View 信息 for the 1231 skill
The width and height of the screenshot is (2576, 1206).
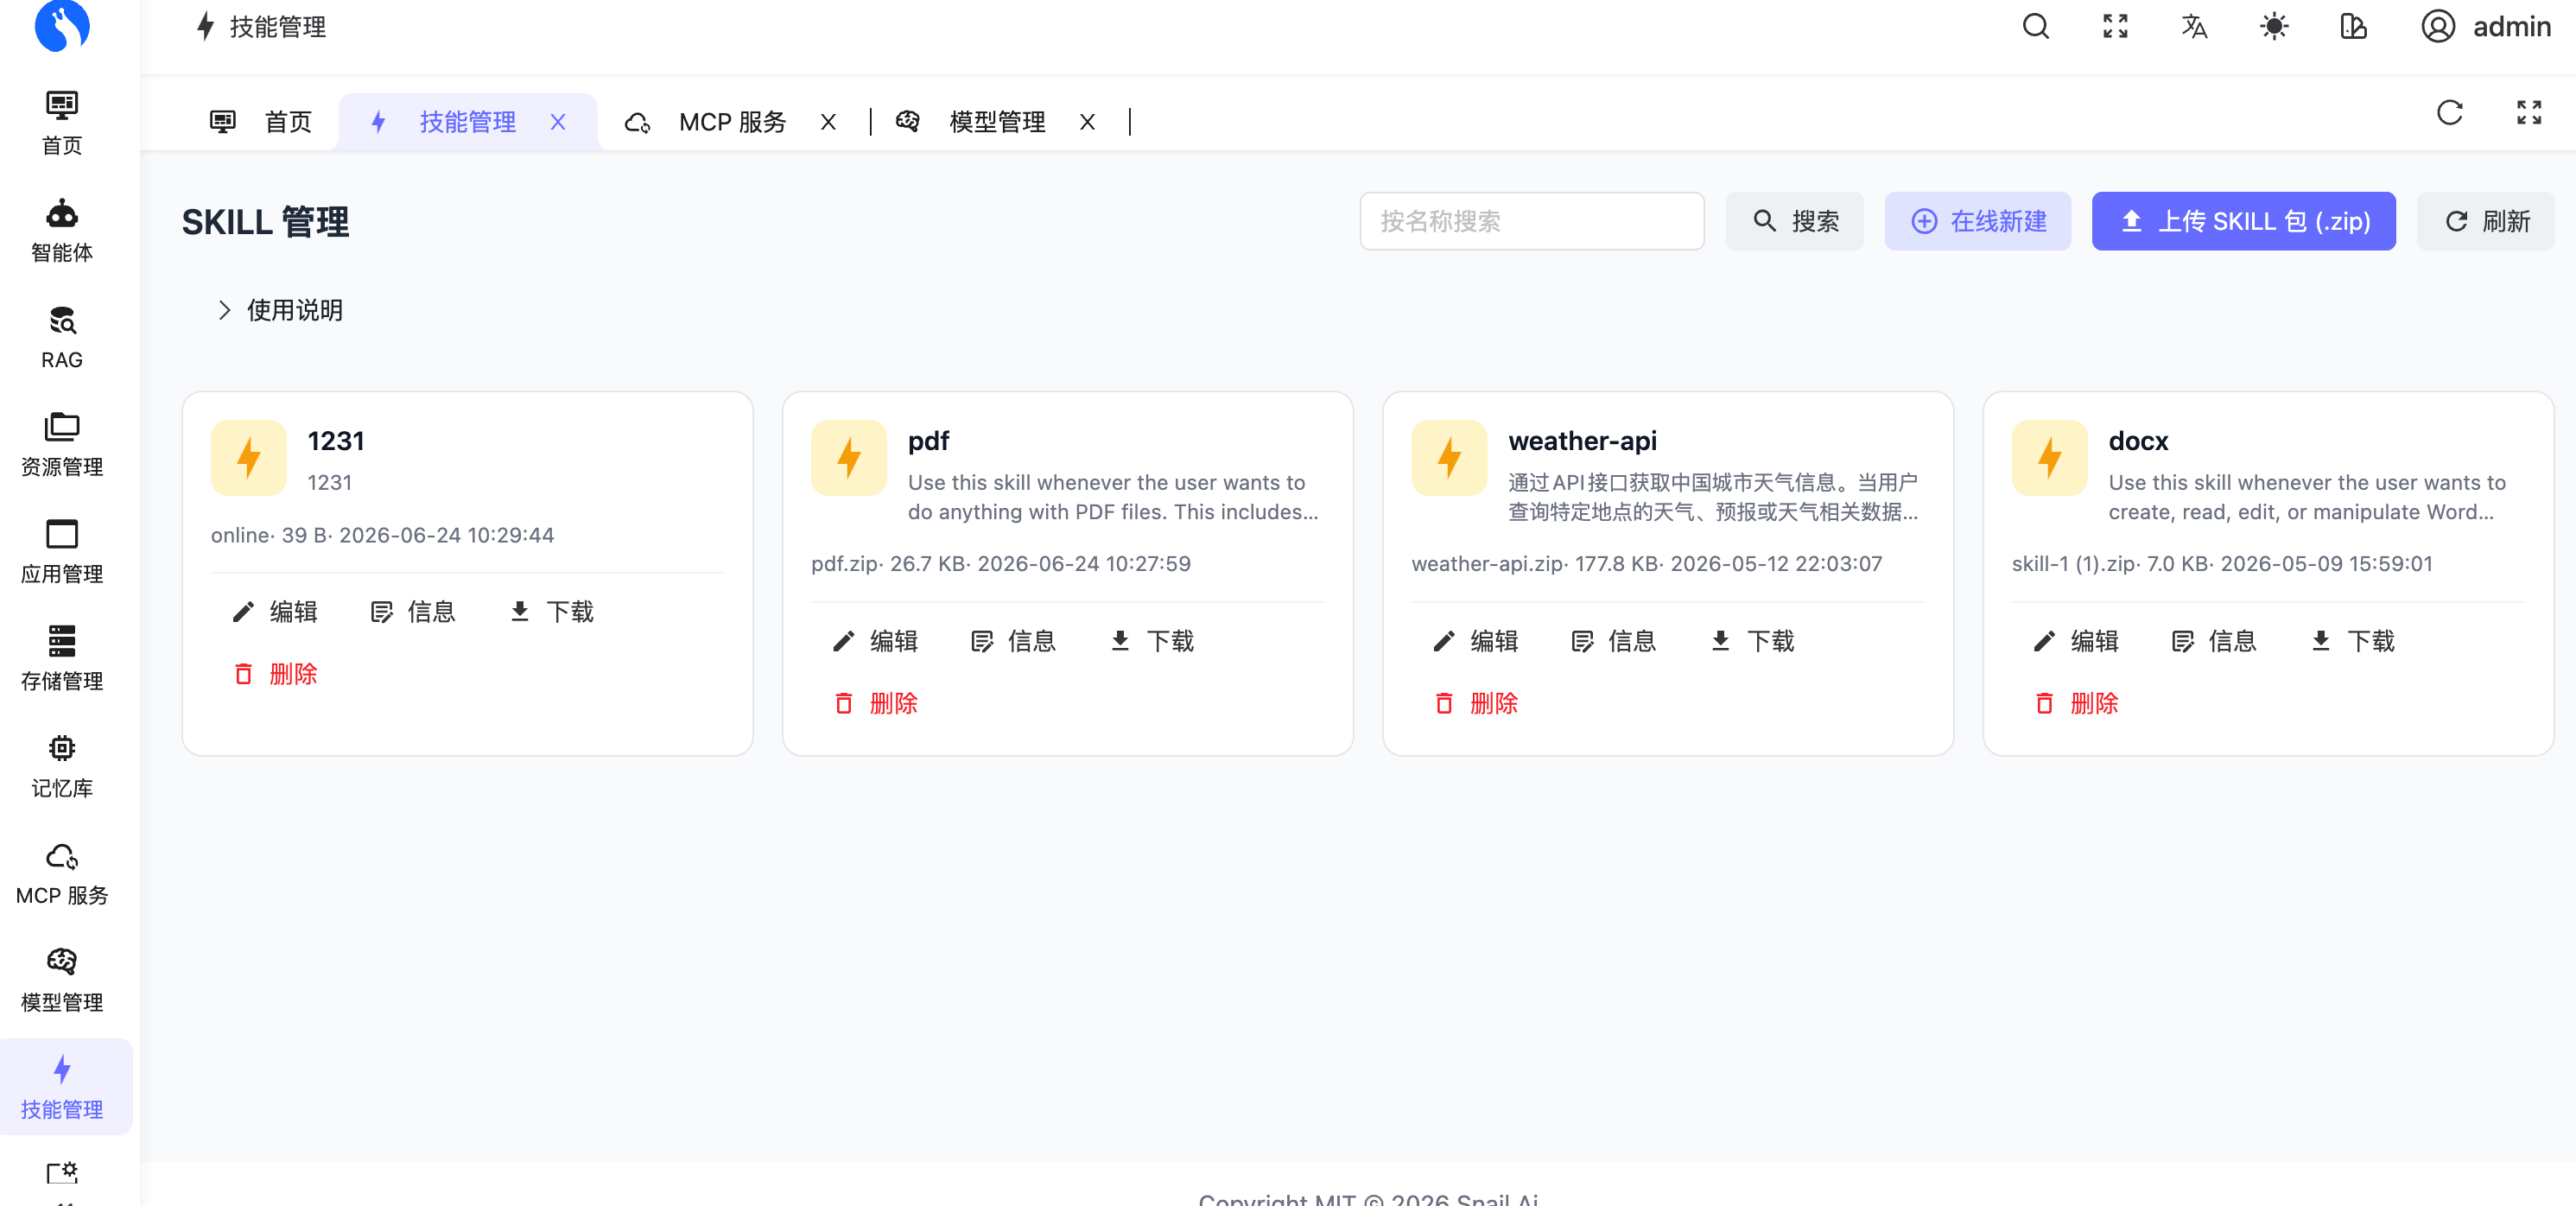pos(412,611)
